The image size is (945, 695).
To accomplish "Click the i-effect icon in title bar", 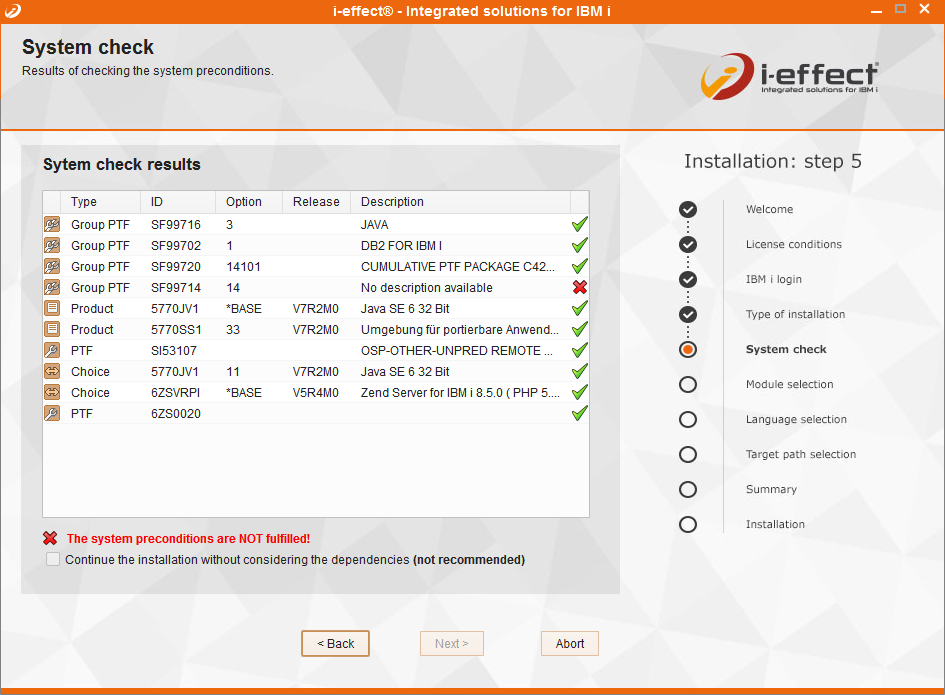I will pyautogui.click(x=13, y=10).
